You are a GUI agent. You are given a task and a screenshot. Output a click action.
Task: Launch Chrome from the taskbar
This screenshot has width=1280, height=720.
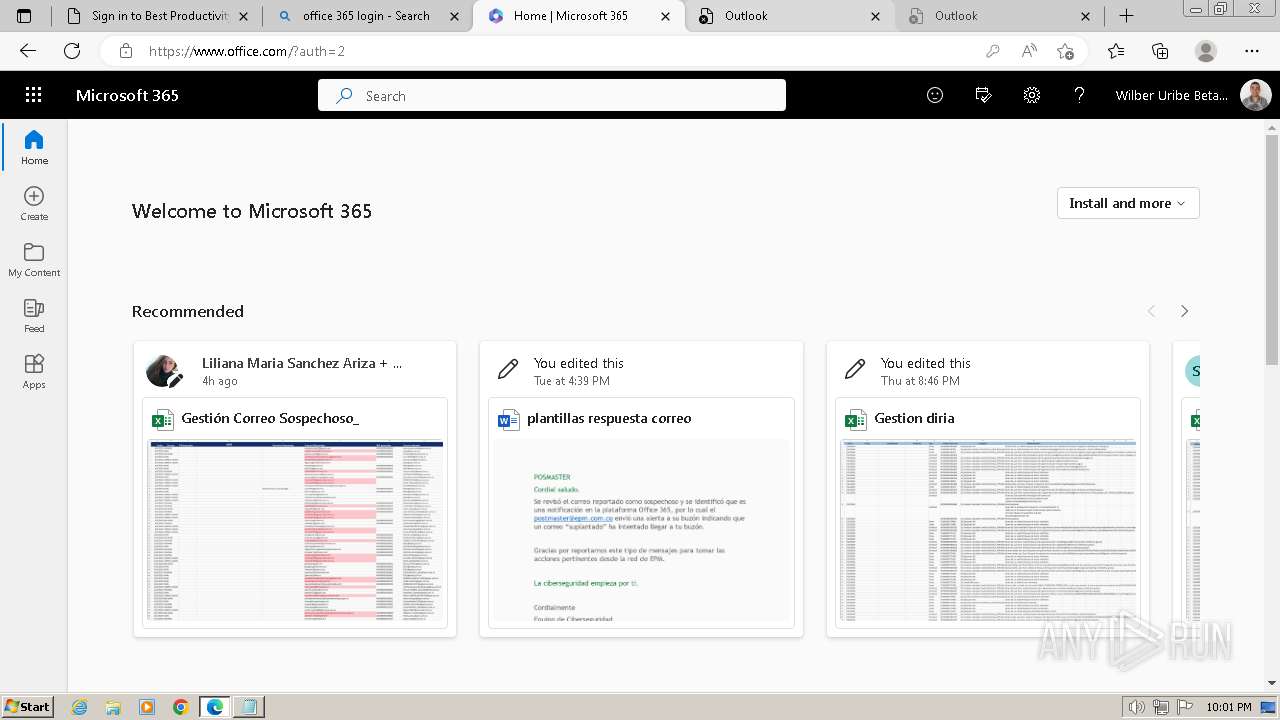coord(180,707)
